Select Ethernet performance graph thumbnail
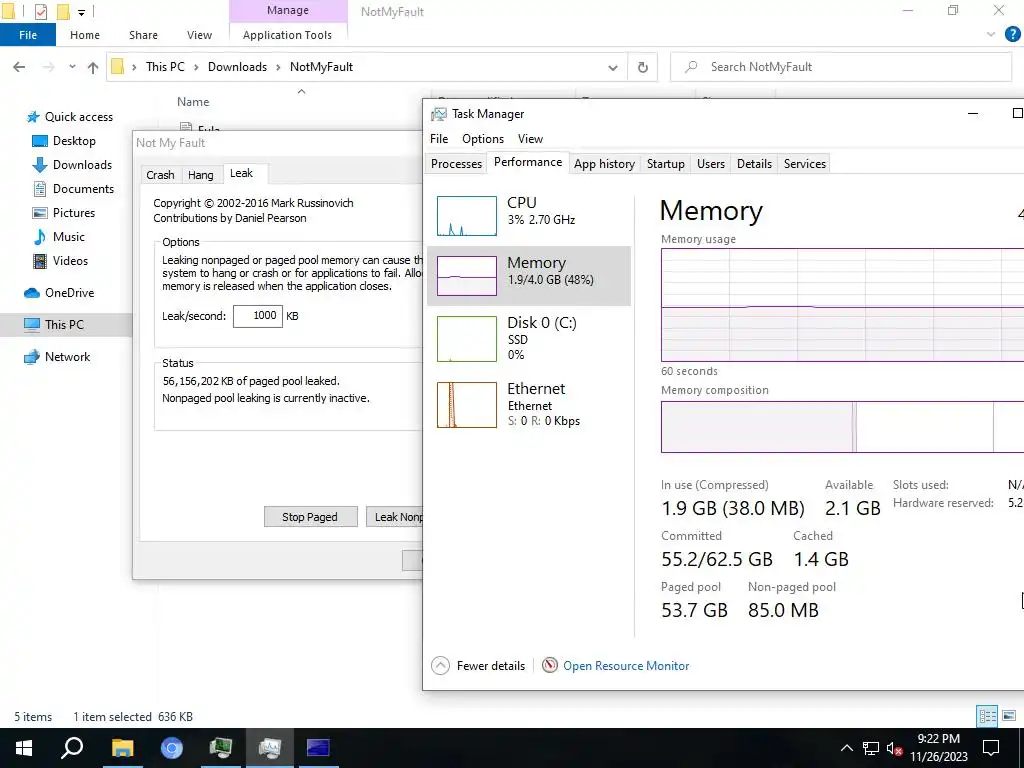This screenshot has height=768, width=1024. coord(466,405)
